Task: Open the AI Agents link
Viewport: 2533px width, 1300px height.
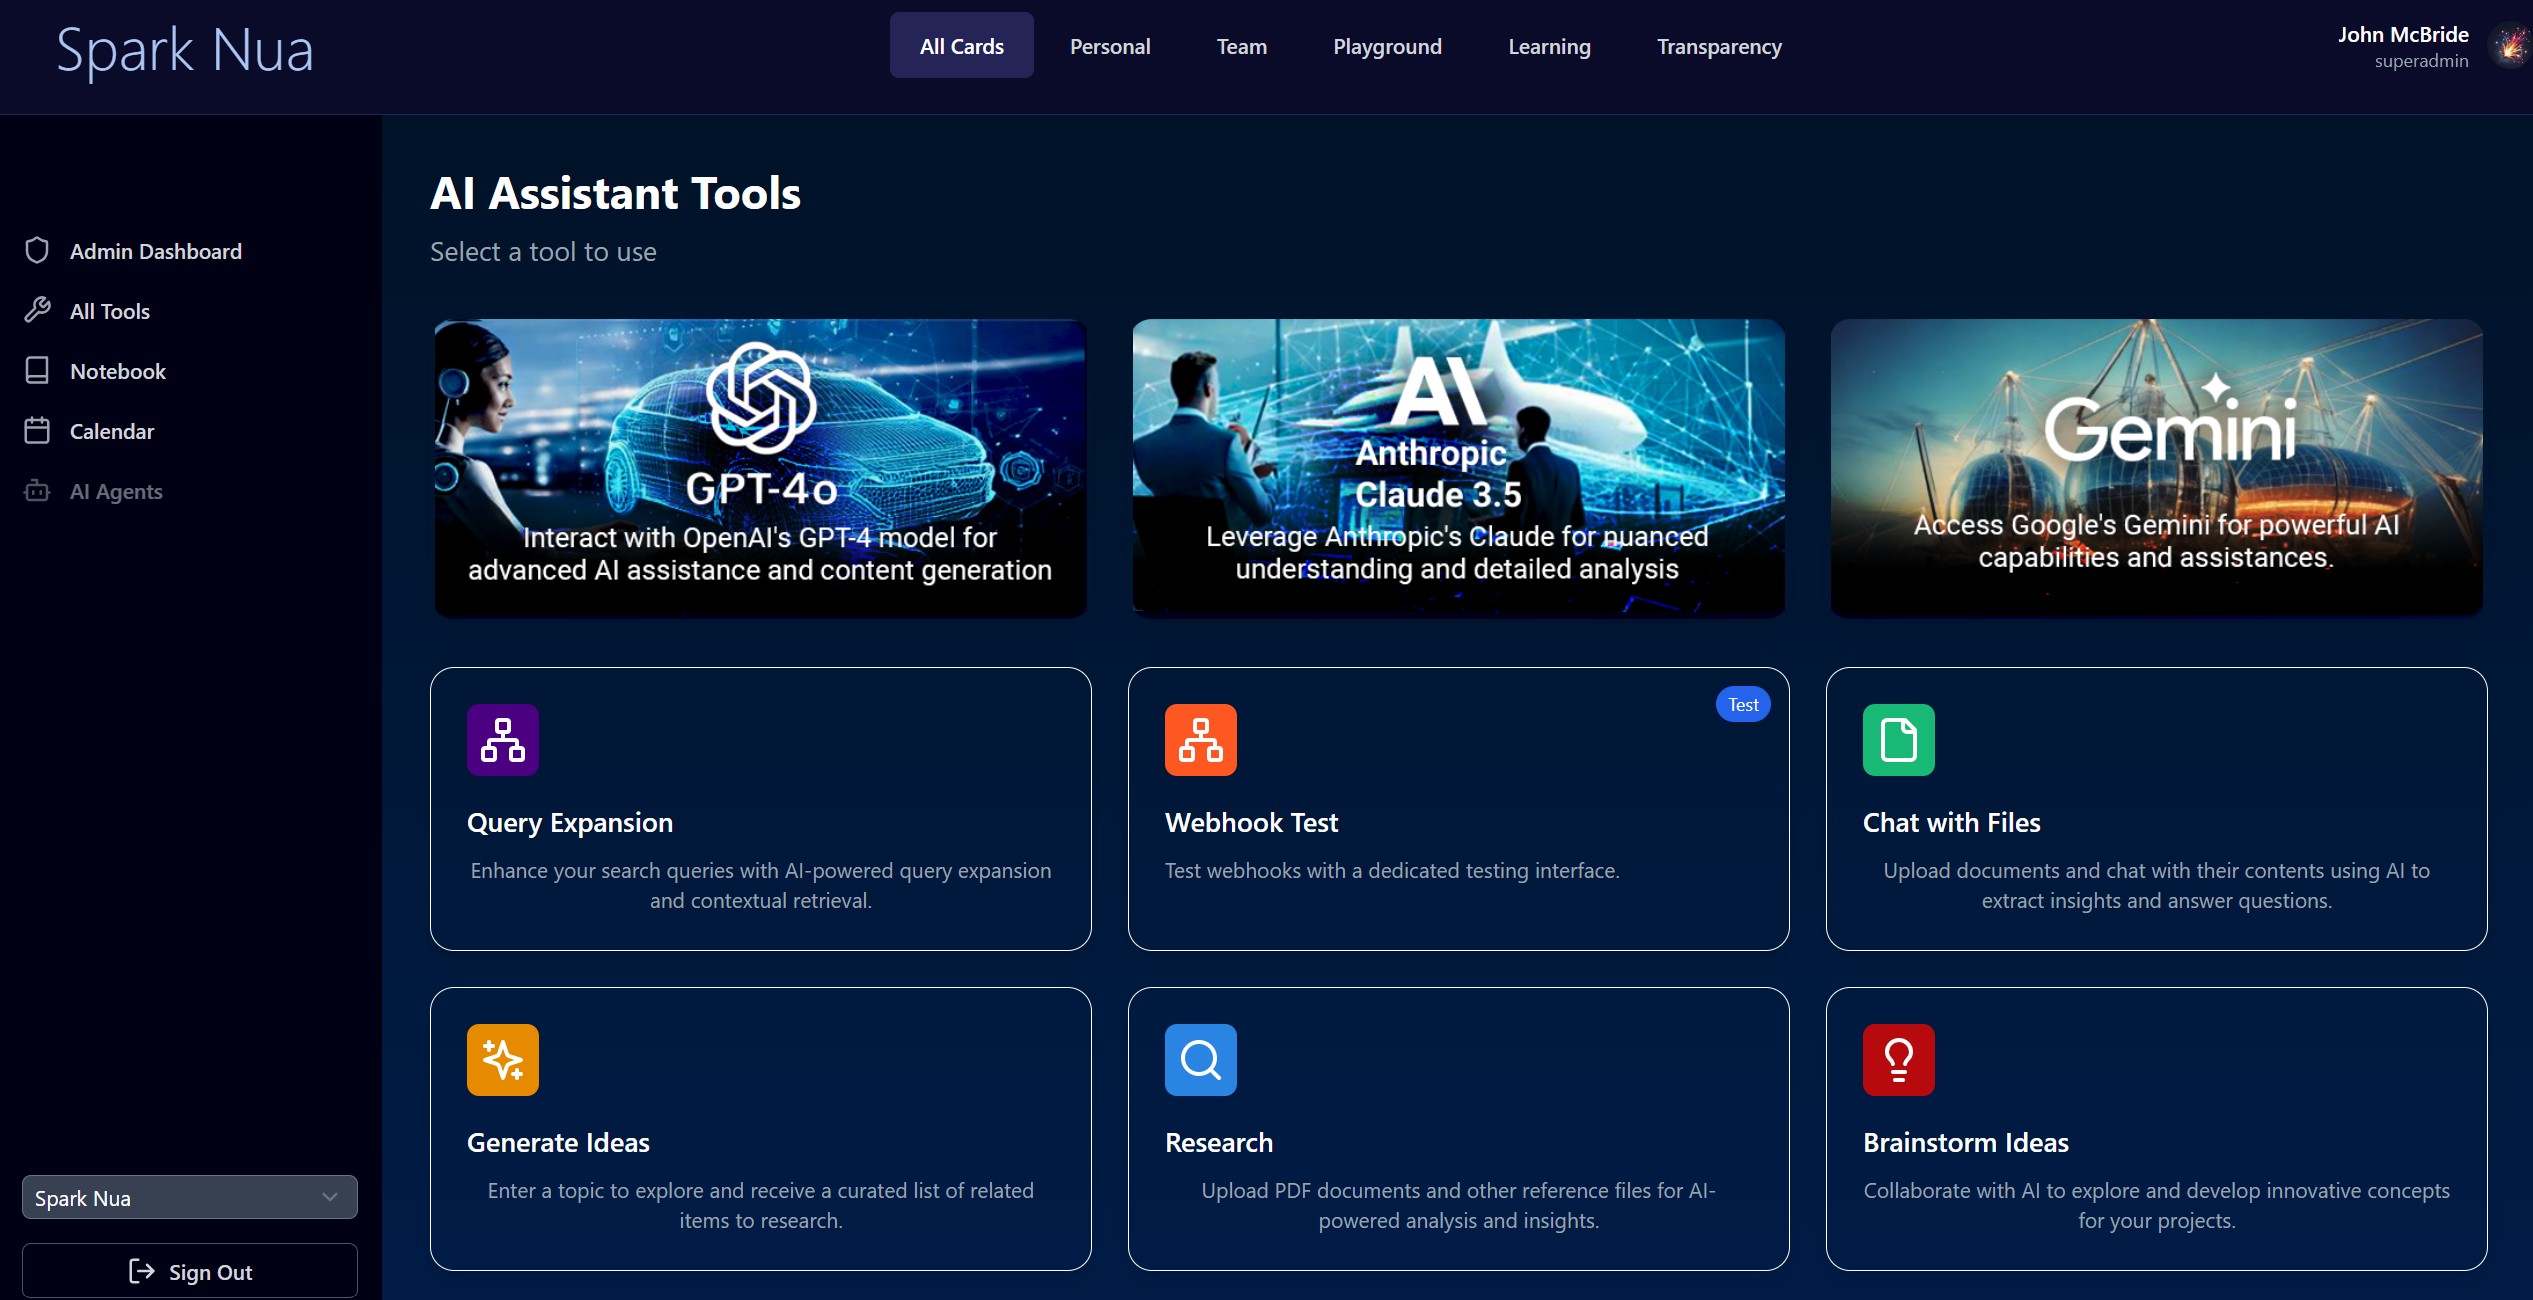Action: point(116,491)
